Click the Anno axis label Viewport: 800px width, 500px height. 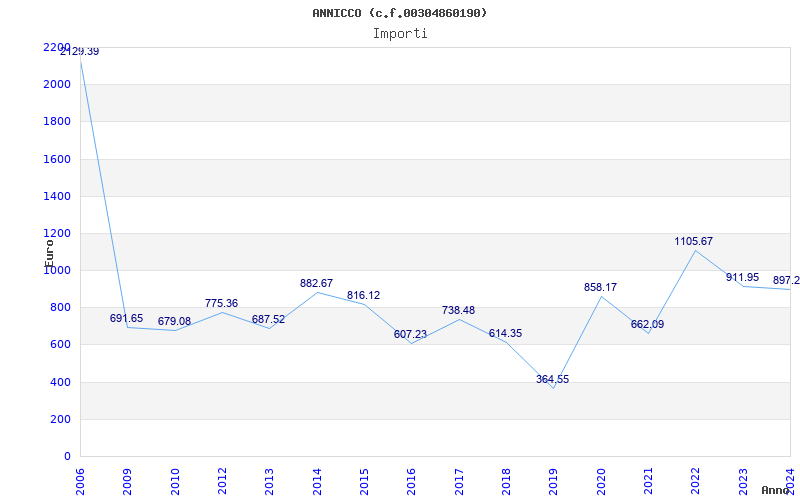click(x=776, y=490)
